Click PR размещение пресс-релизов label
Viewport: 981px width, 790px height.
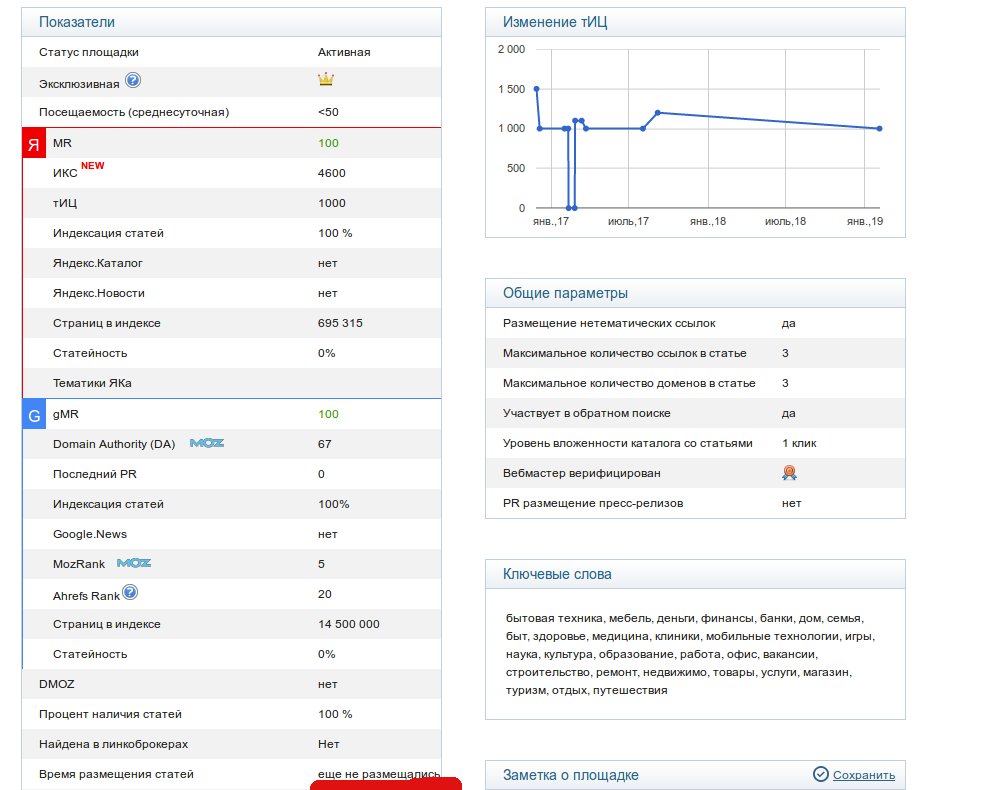click(x=593, y=503)
